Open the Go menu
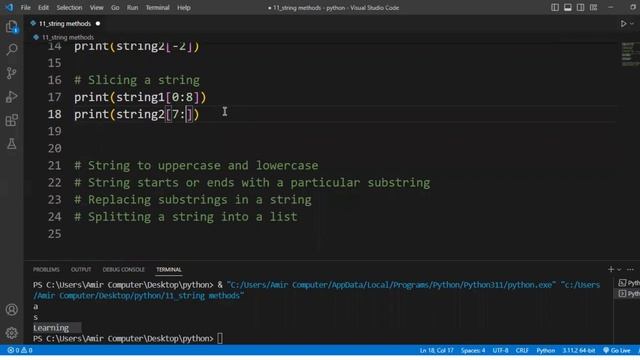Image resolution: width=640 pixels, height=360 pixels. [x=115, y=7]
